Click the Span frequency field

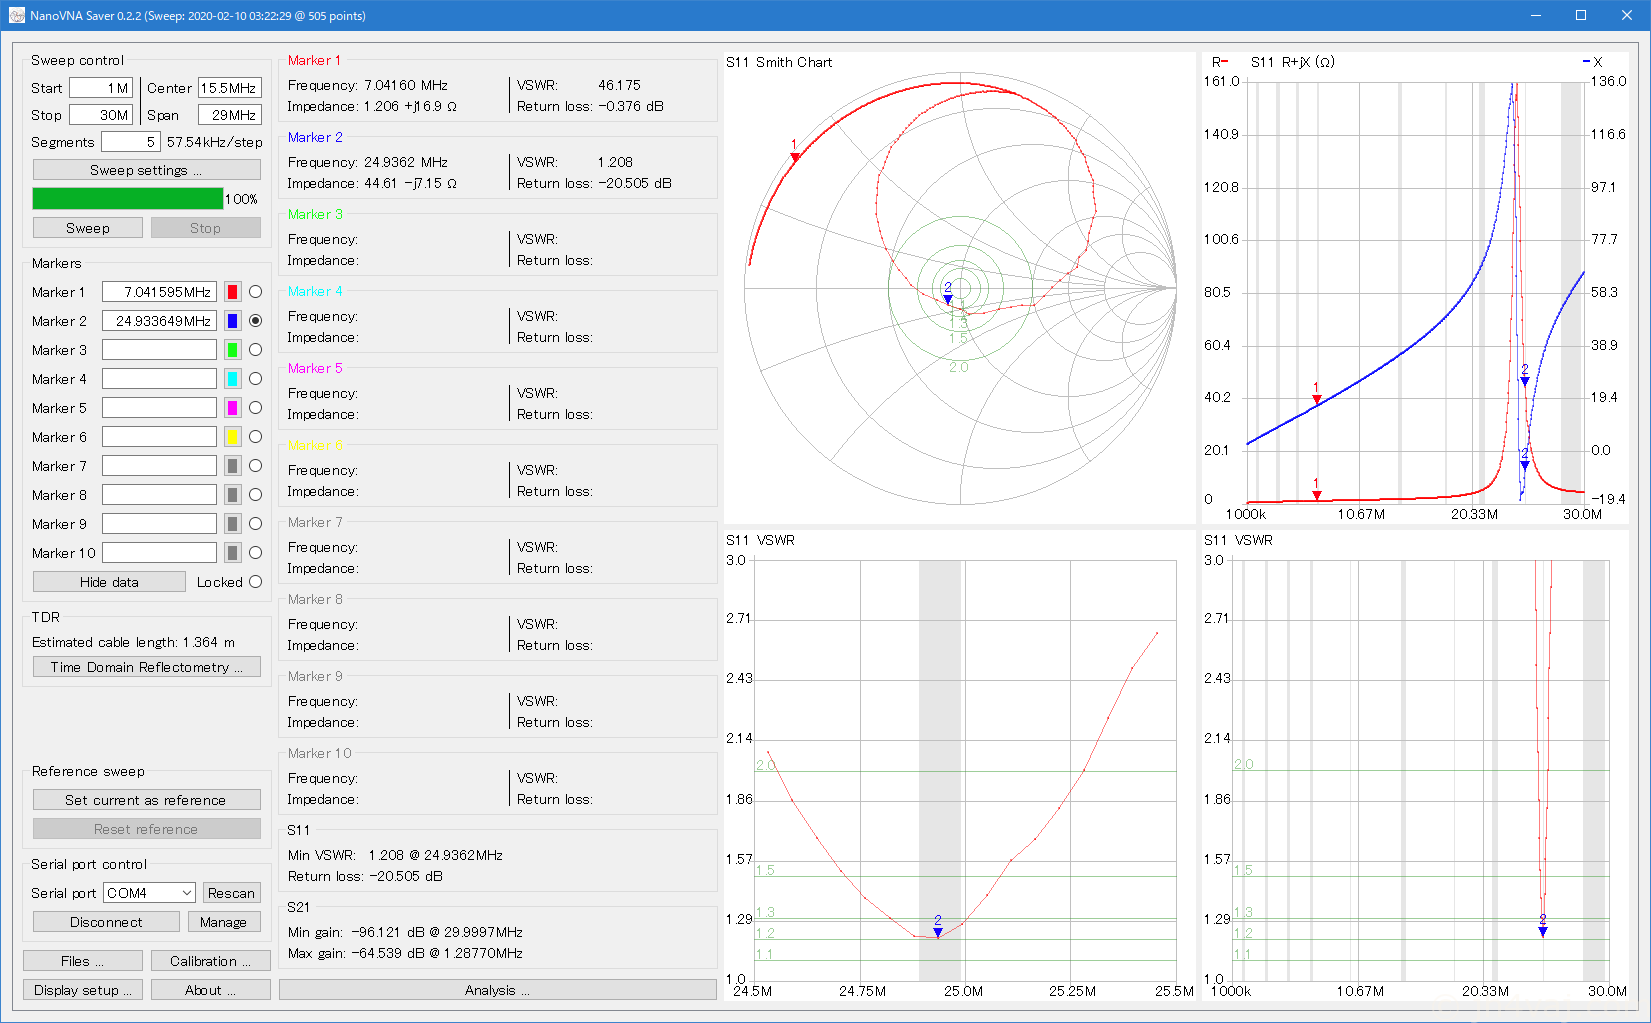coord(230,115)
